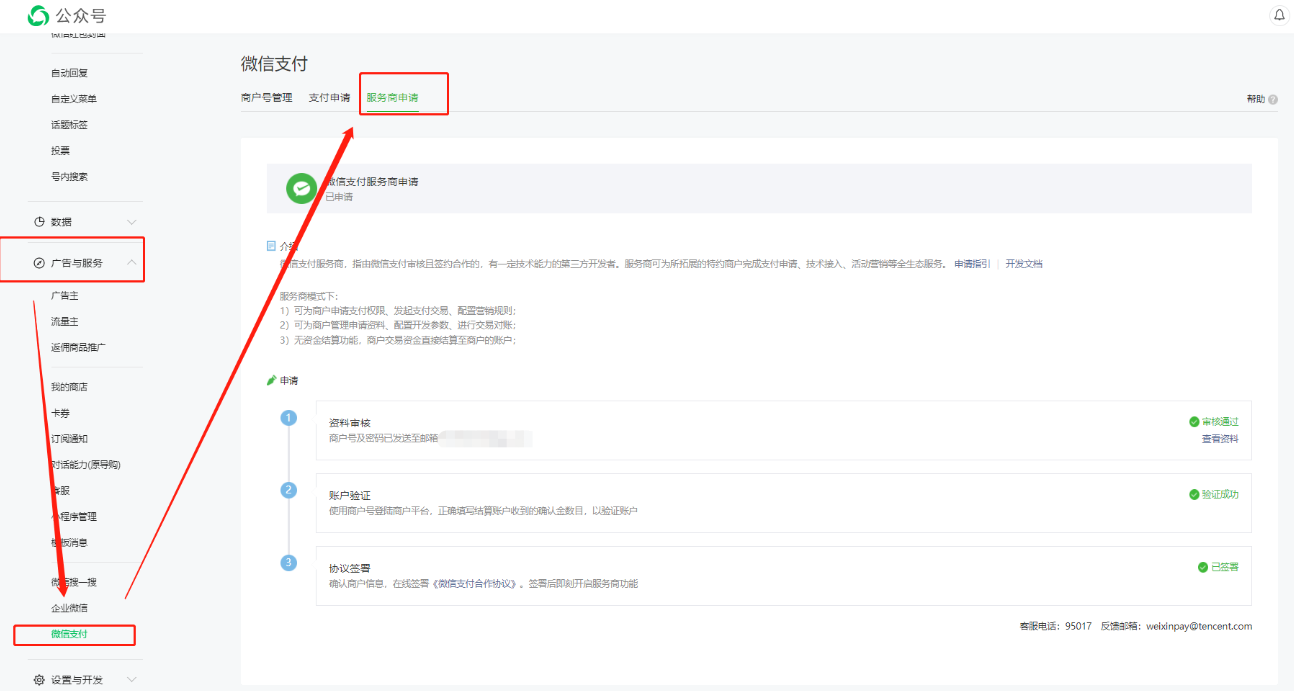Switch to the 商户号管理 tab

tap(267, 98)
